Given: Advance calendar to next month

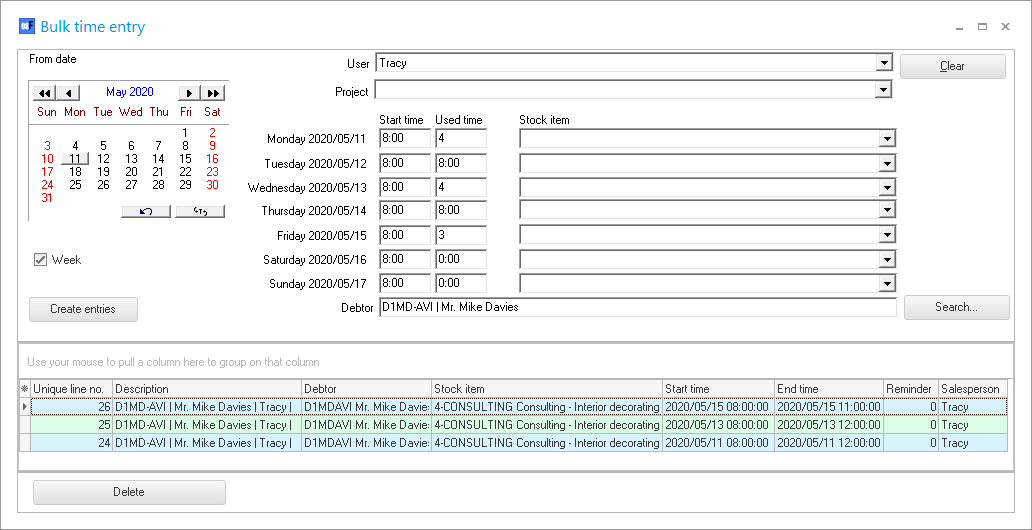Looking at the screenshot, I should pos(189,93).
